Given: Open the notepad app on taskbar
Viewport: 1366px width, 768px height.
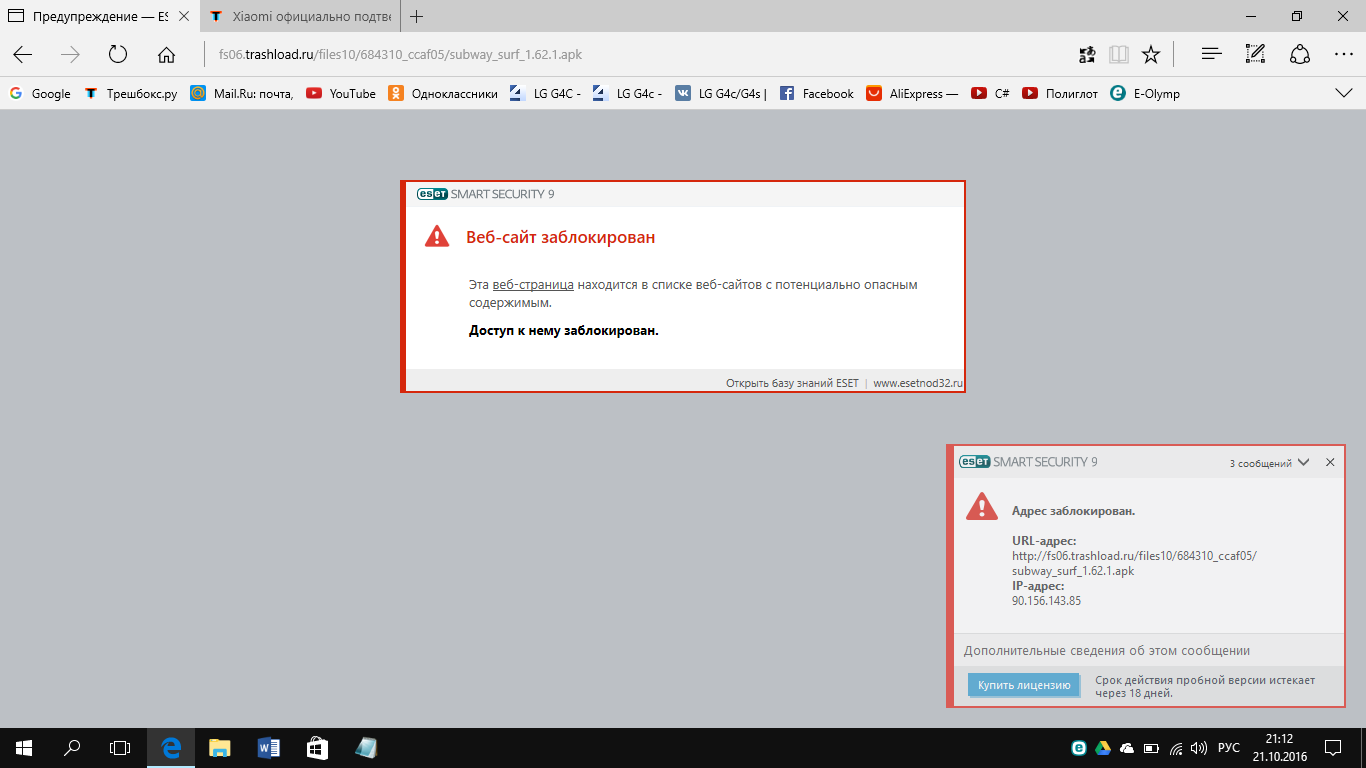Looking at the screenshot, I should (x=365, y=747).
